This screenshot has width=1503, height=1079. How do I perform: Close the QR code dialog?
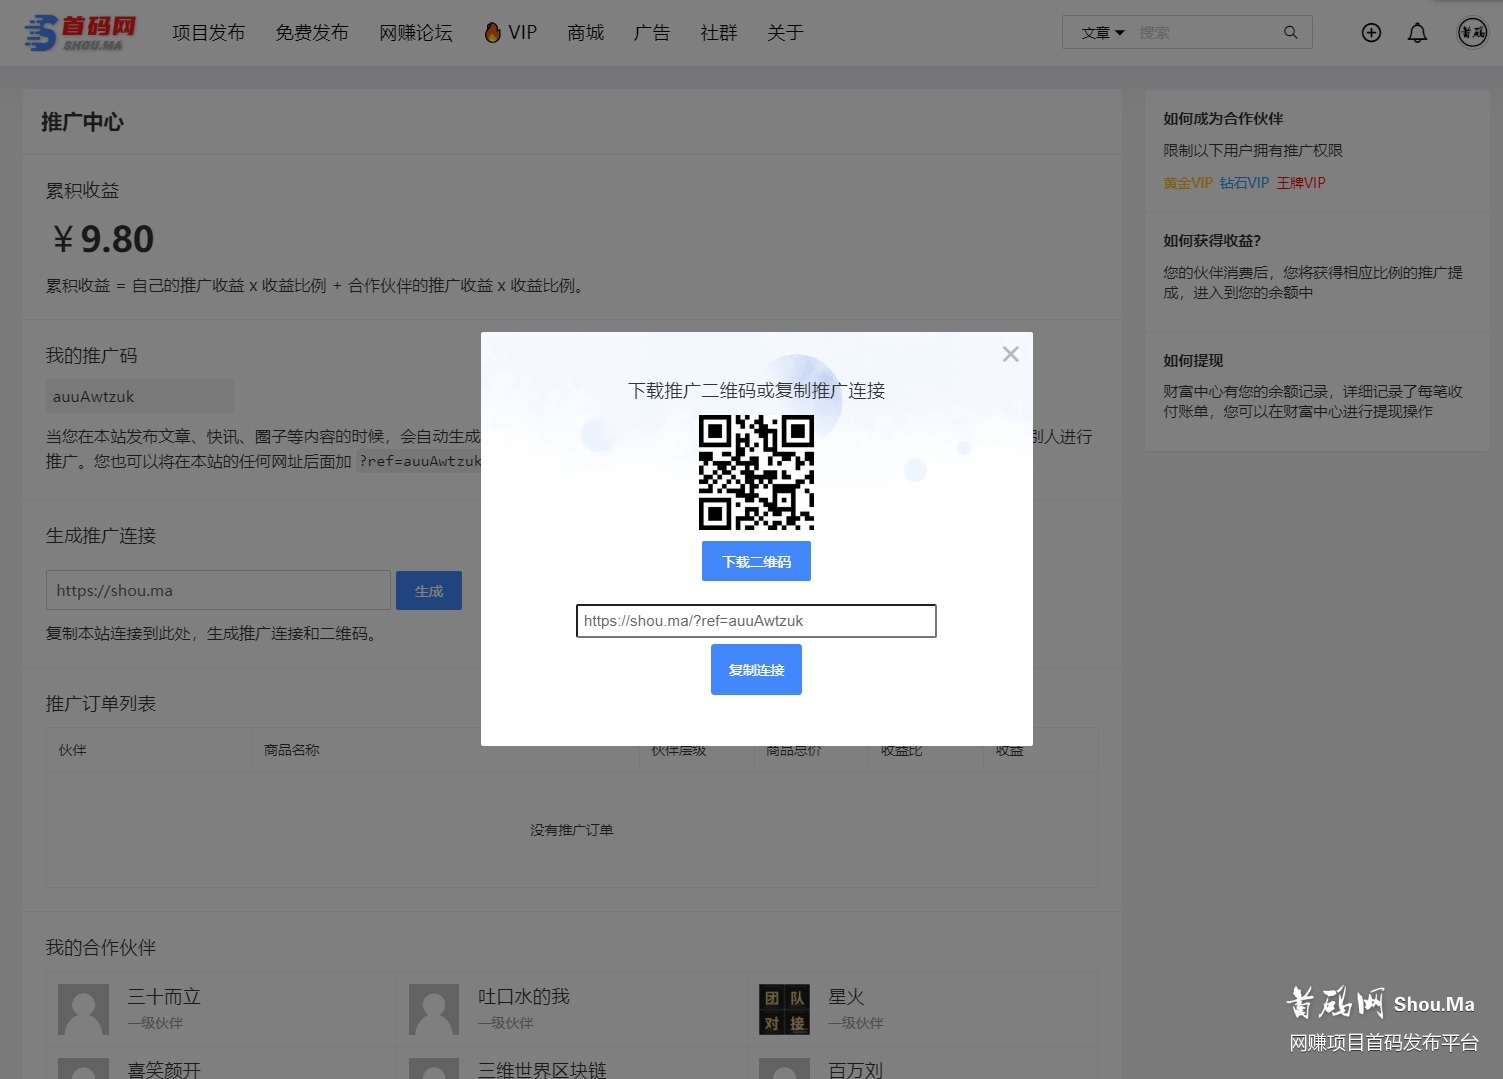click(1010, 353)
